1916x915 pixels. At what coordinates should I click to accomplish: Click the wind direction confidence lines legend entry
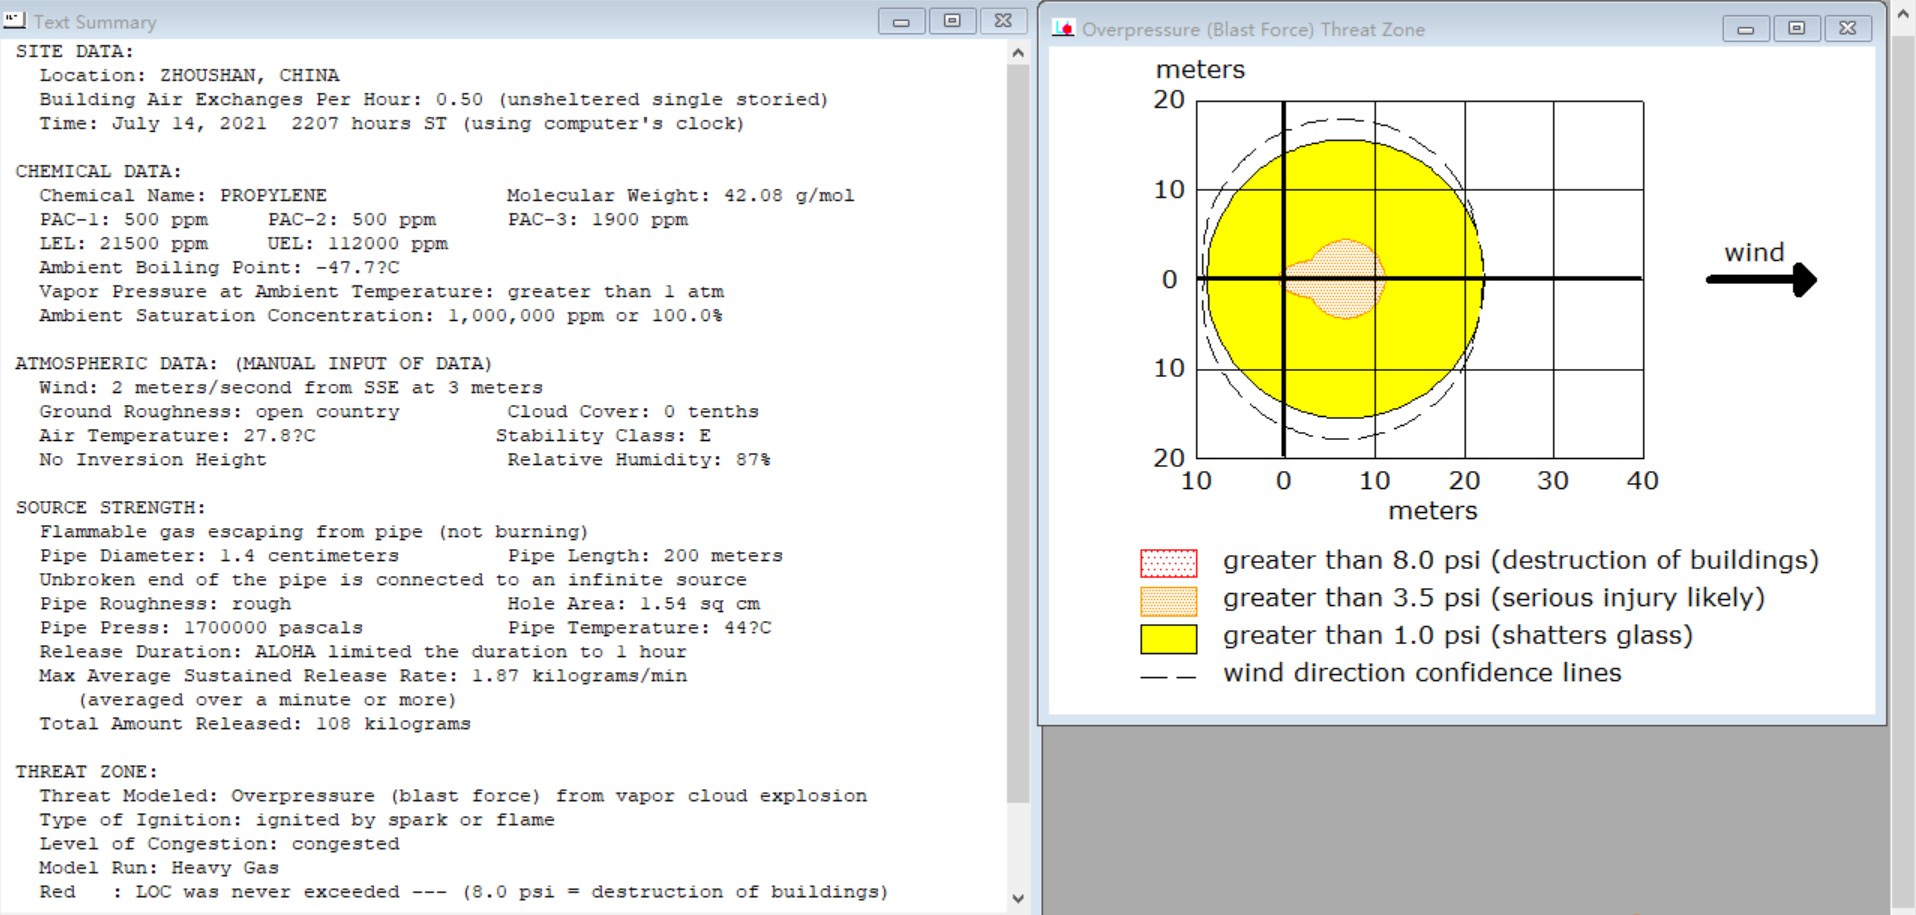click(x=1381, y=673)
